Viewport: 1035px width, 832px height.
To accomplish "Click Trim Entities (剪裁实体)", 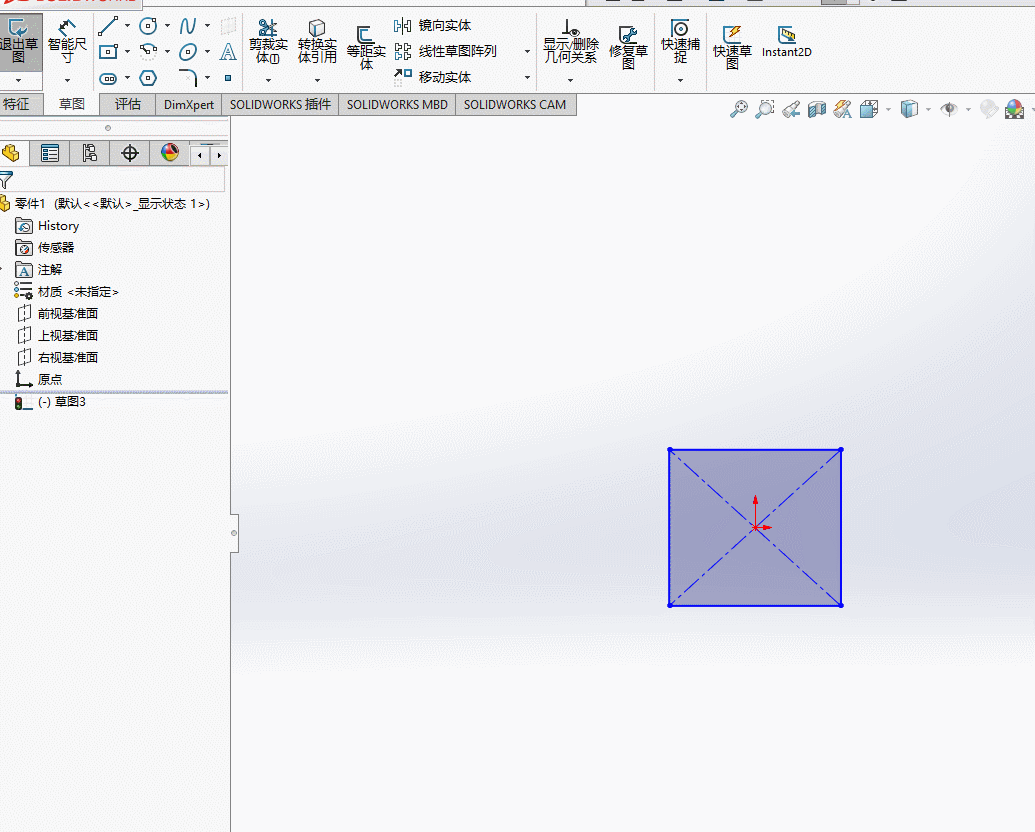I will coord(268,42).
